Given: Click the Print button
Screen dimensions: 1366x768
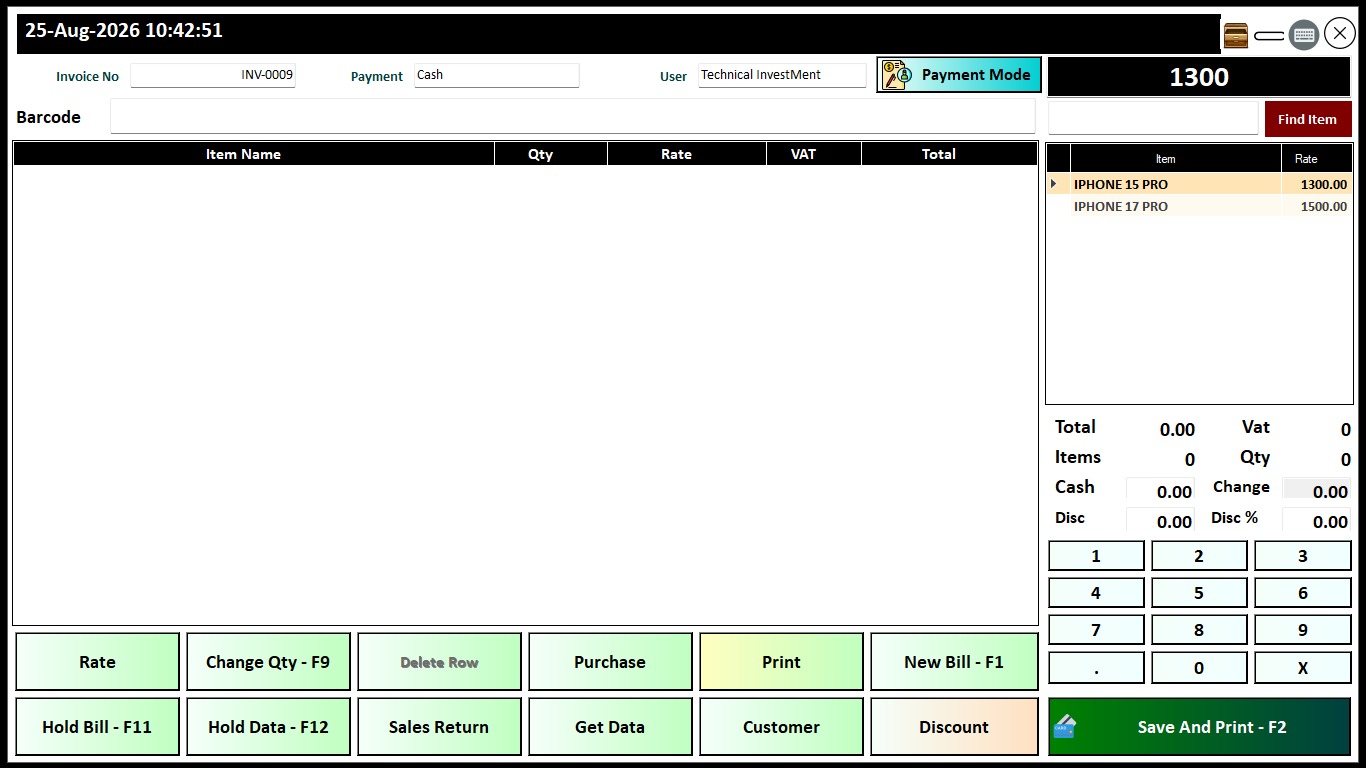Looking at the screenshot, I should pos(782,662).
